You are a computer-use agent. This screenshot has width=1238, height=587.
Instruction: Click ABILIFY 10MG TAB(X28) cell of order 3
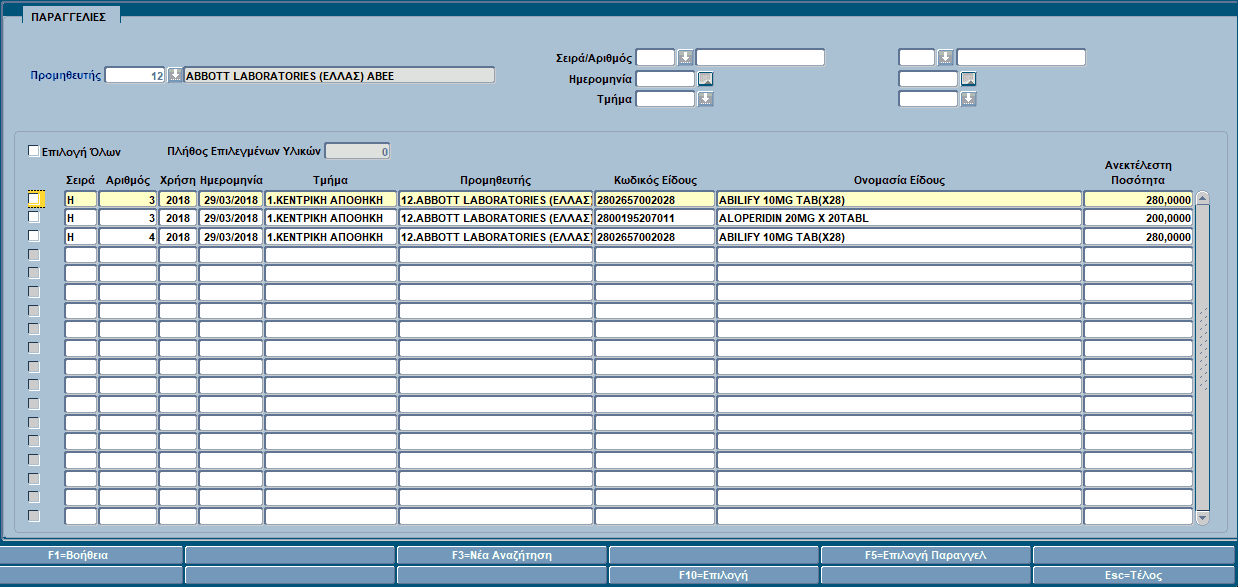coord(899,199)
